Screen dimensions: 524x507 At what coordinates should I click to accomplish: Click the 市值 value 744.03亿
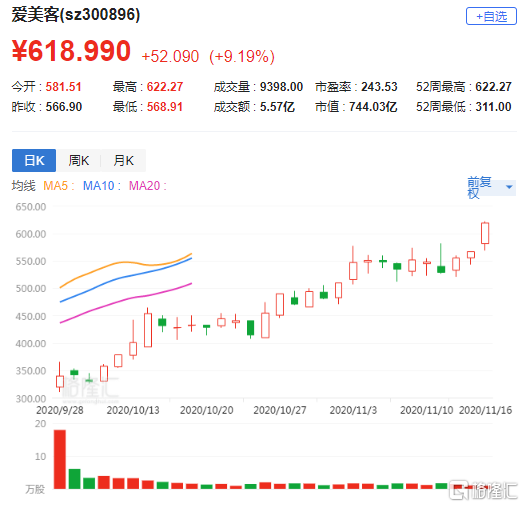pos(373,107)
